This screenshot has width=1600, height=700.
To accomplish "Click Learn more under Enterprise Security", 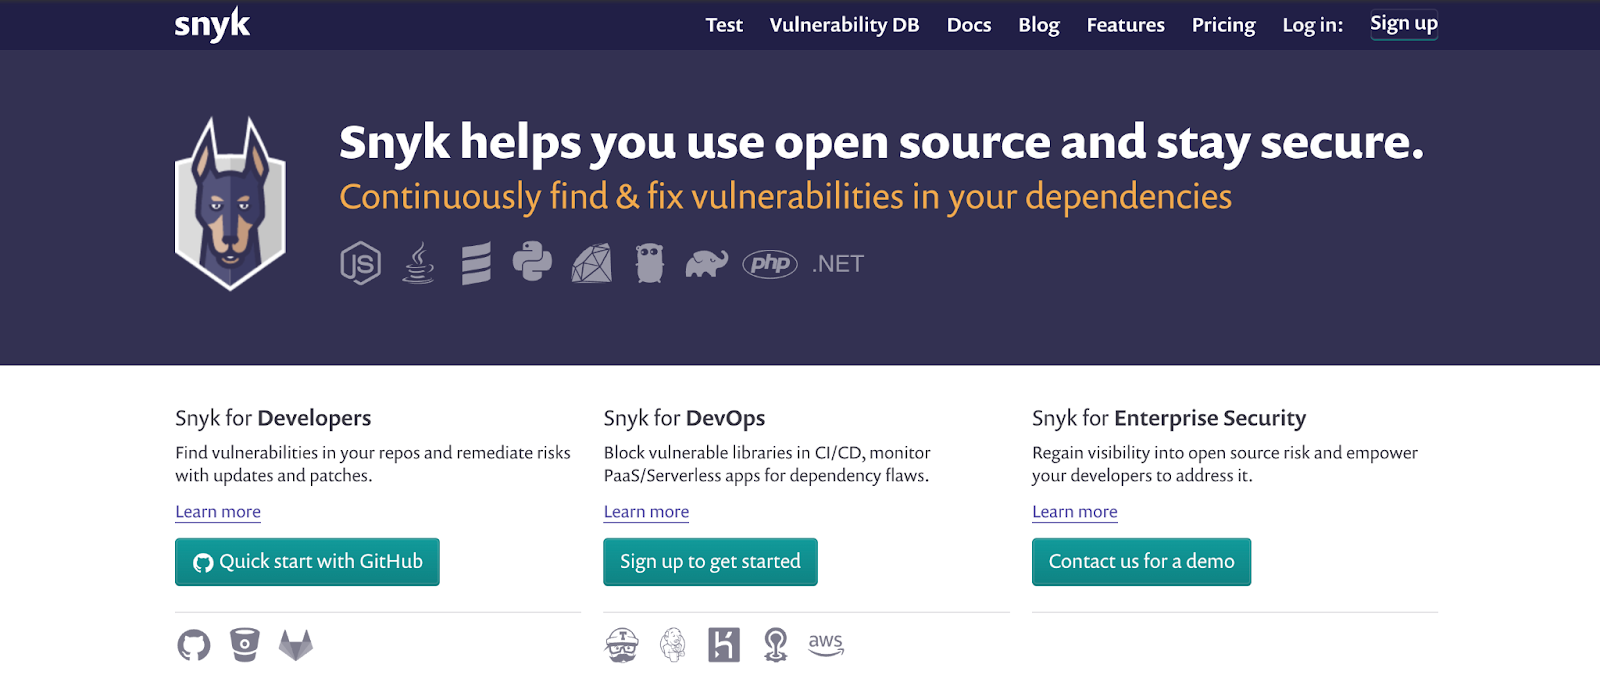I will (1075, 512).
